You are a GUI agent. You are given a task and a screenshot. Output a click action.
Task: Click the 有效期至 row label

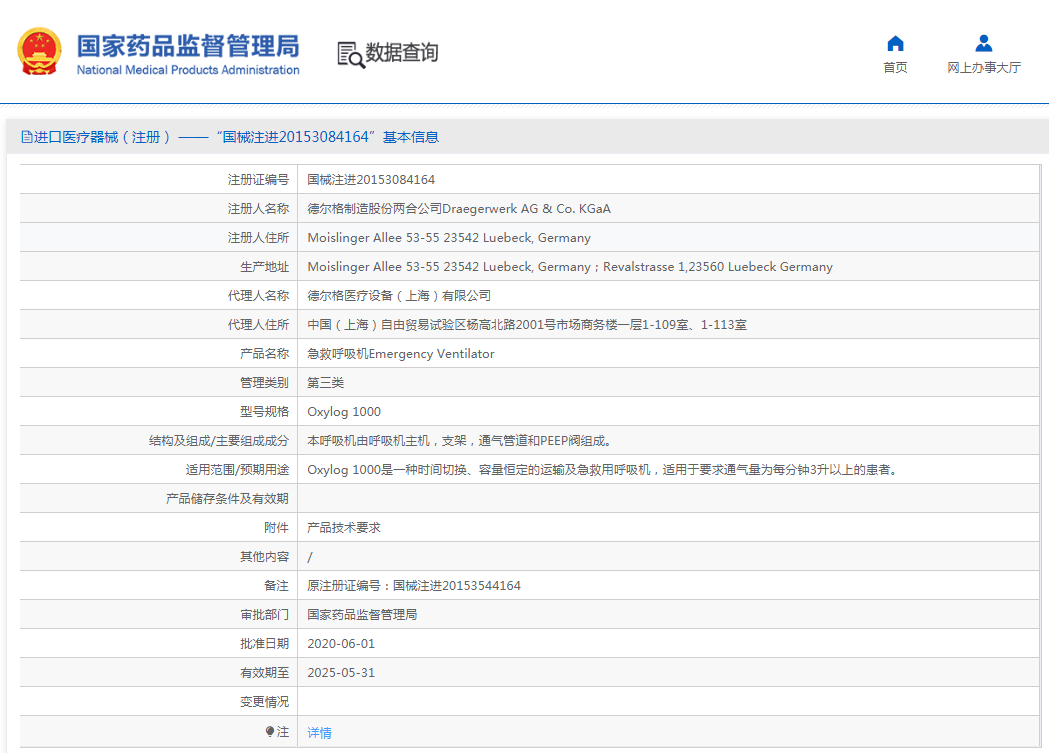(264, 673)
